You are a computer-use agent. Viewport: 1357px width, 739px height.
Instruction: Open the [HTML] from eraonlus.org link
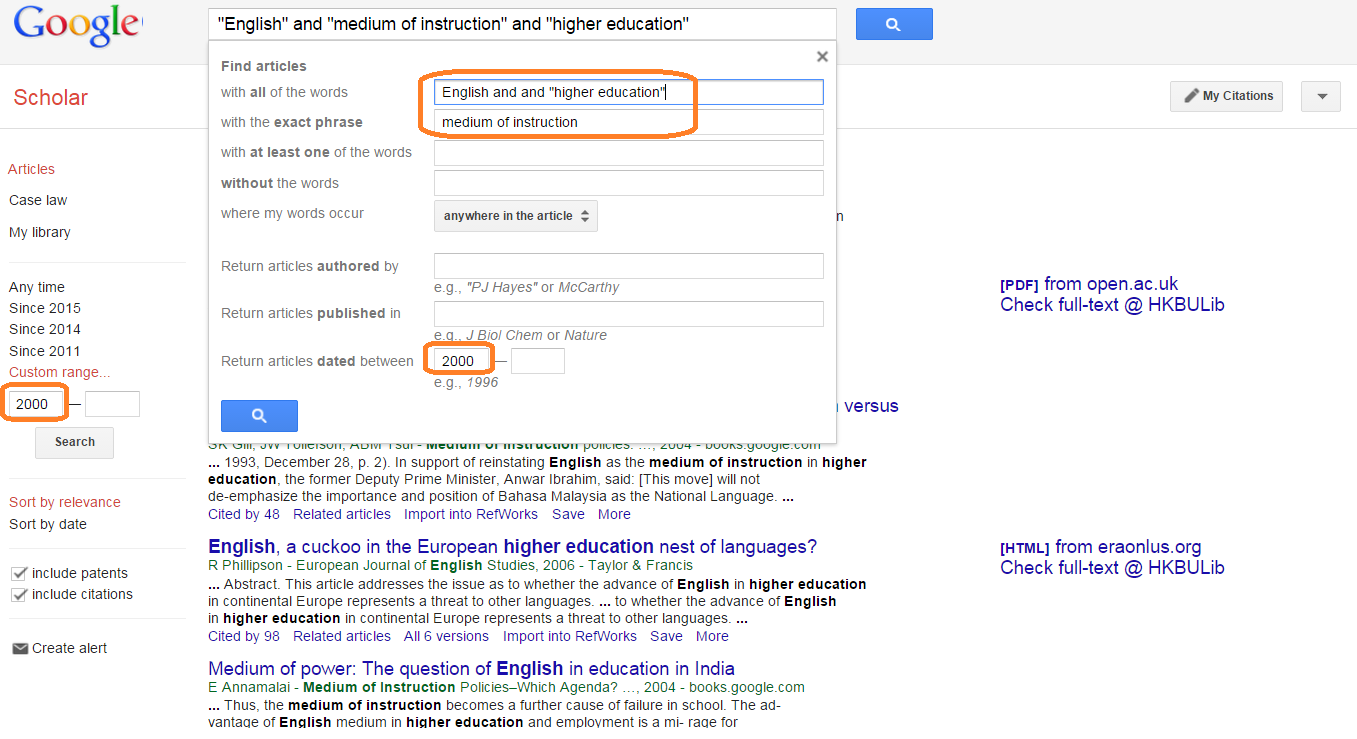(1101, 547)
